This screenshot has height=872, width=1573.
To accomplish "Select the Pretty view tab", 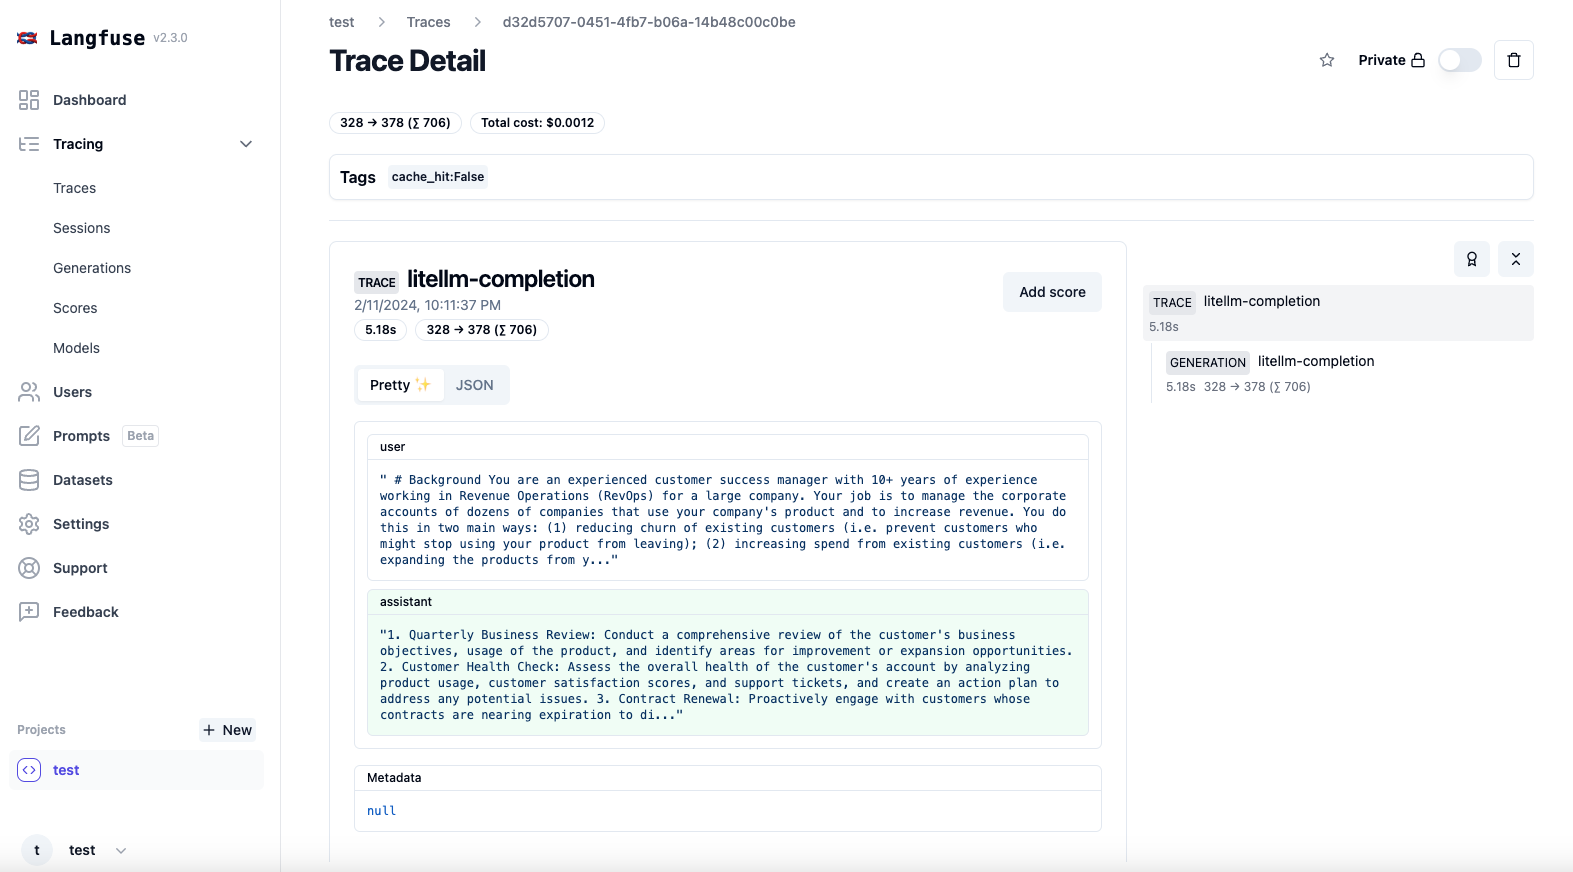I will click(x=400, y=385).
